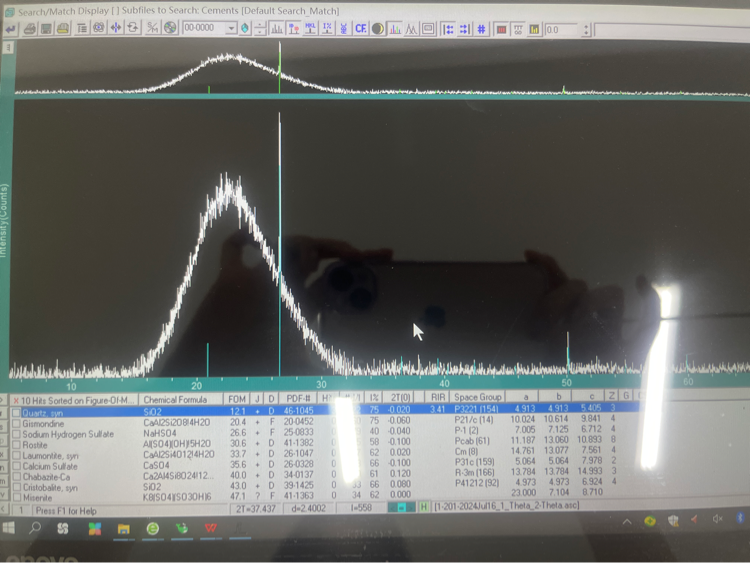
Task: Enable the Calcium Sulfate checkbox
Action: (x=17, y=464)
